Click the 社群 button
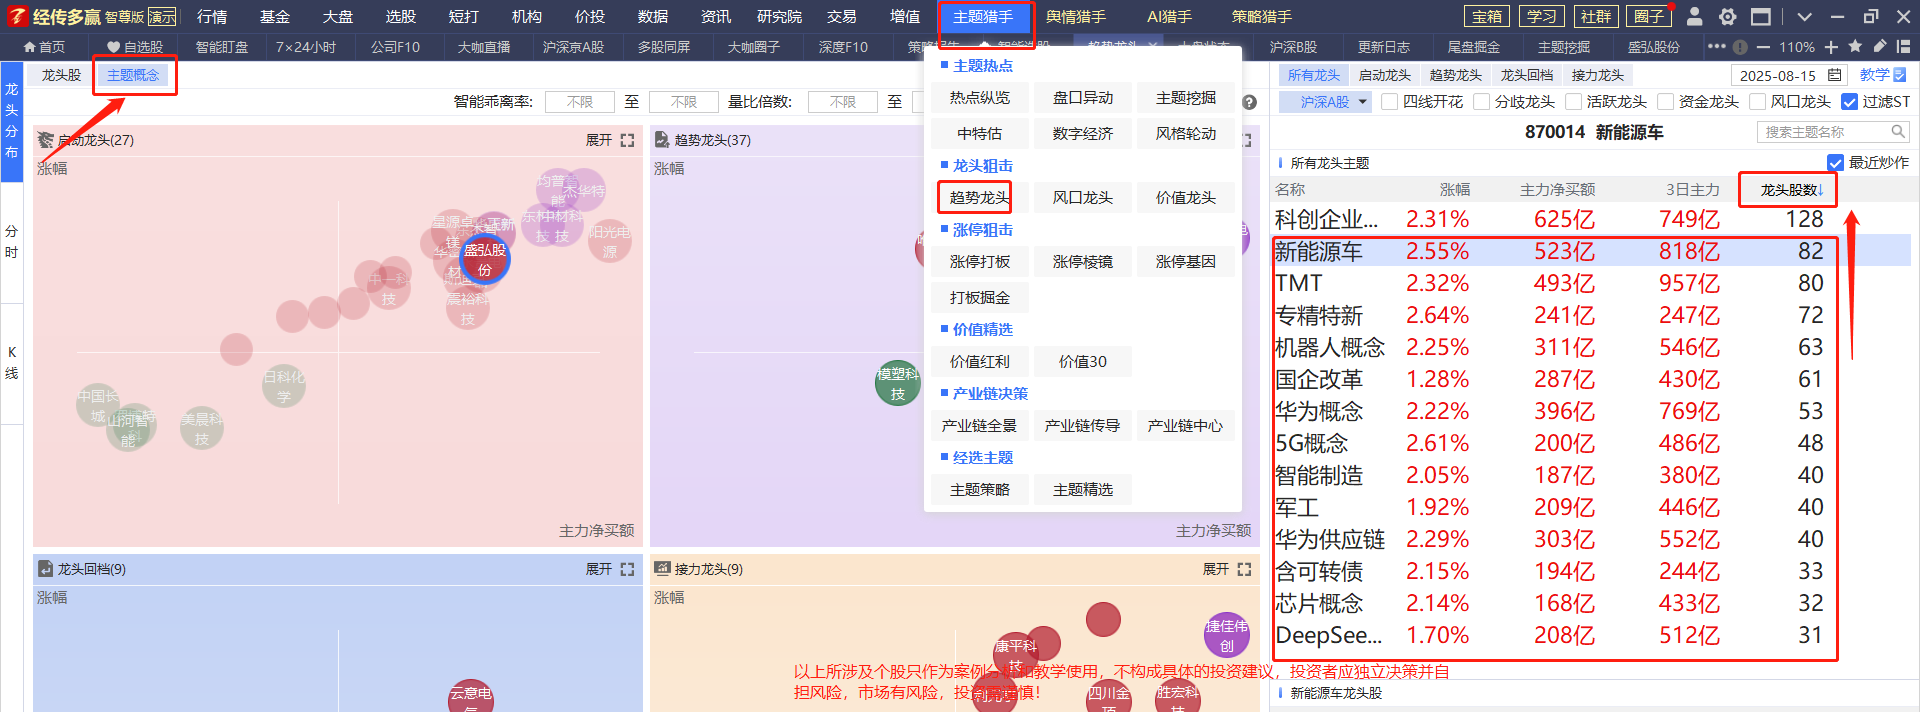The height and width of the screenshot is (712, 1920). coord(1595,16)
